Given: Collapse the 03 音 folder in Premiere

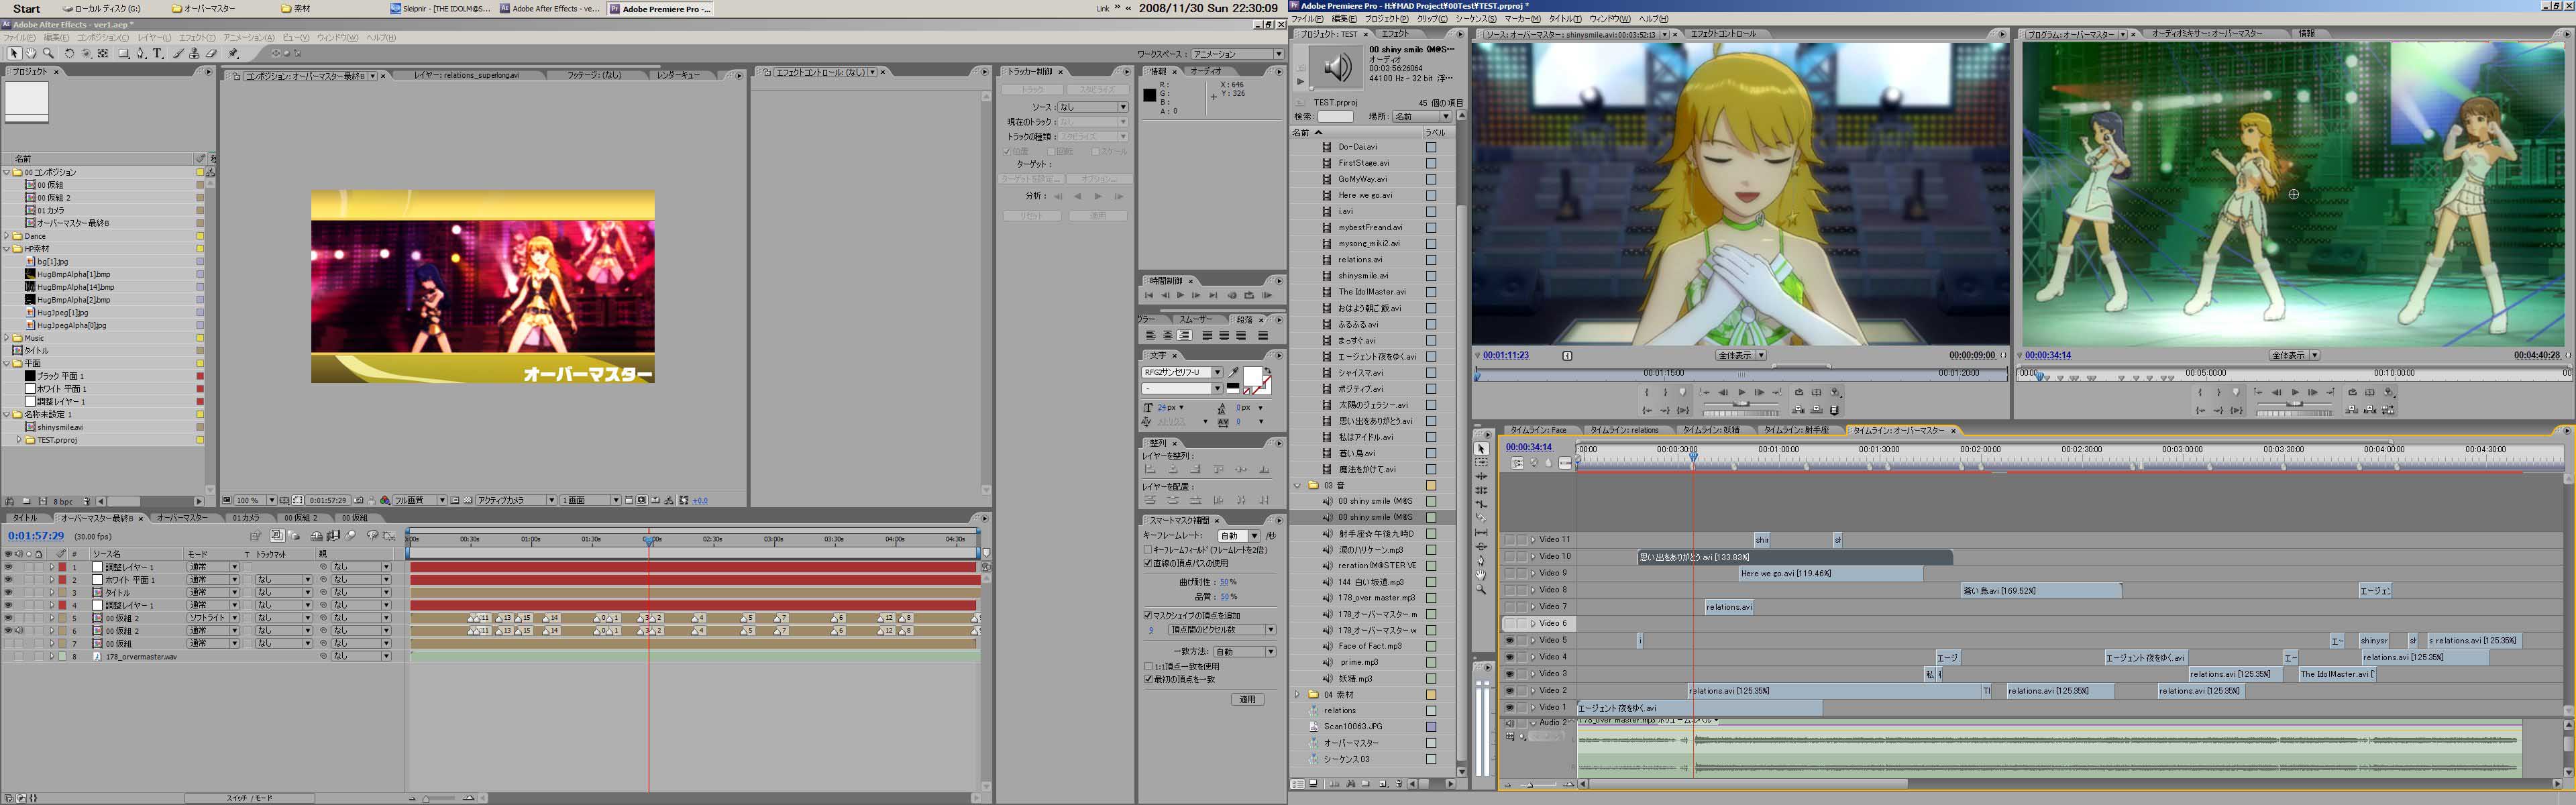Looking at the screenshot, I should [x=1298, y=486].
